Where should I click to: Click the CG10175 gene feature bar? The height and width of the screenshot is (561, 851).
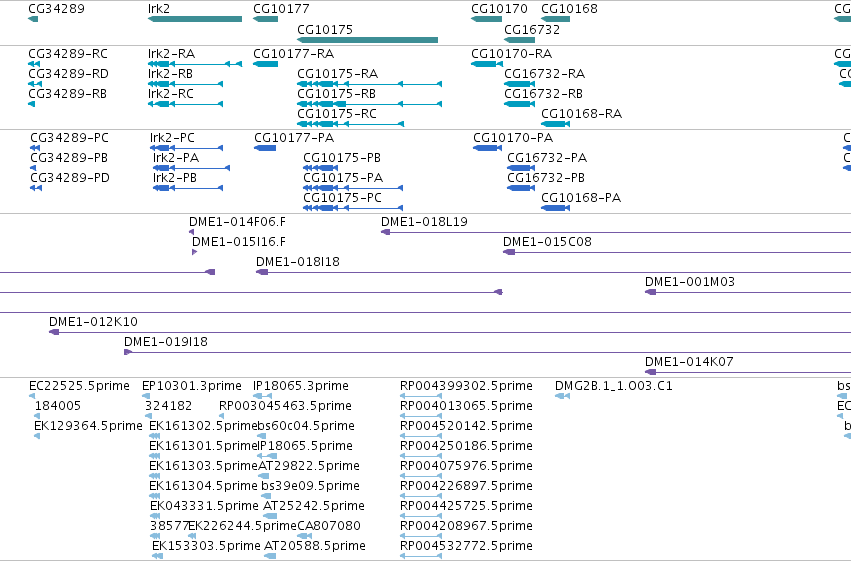(x=367, y=40)
